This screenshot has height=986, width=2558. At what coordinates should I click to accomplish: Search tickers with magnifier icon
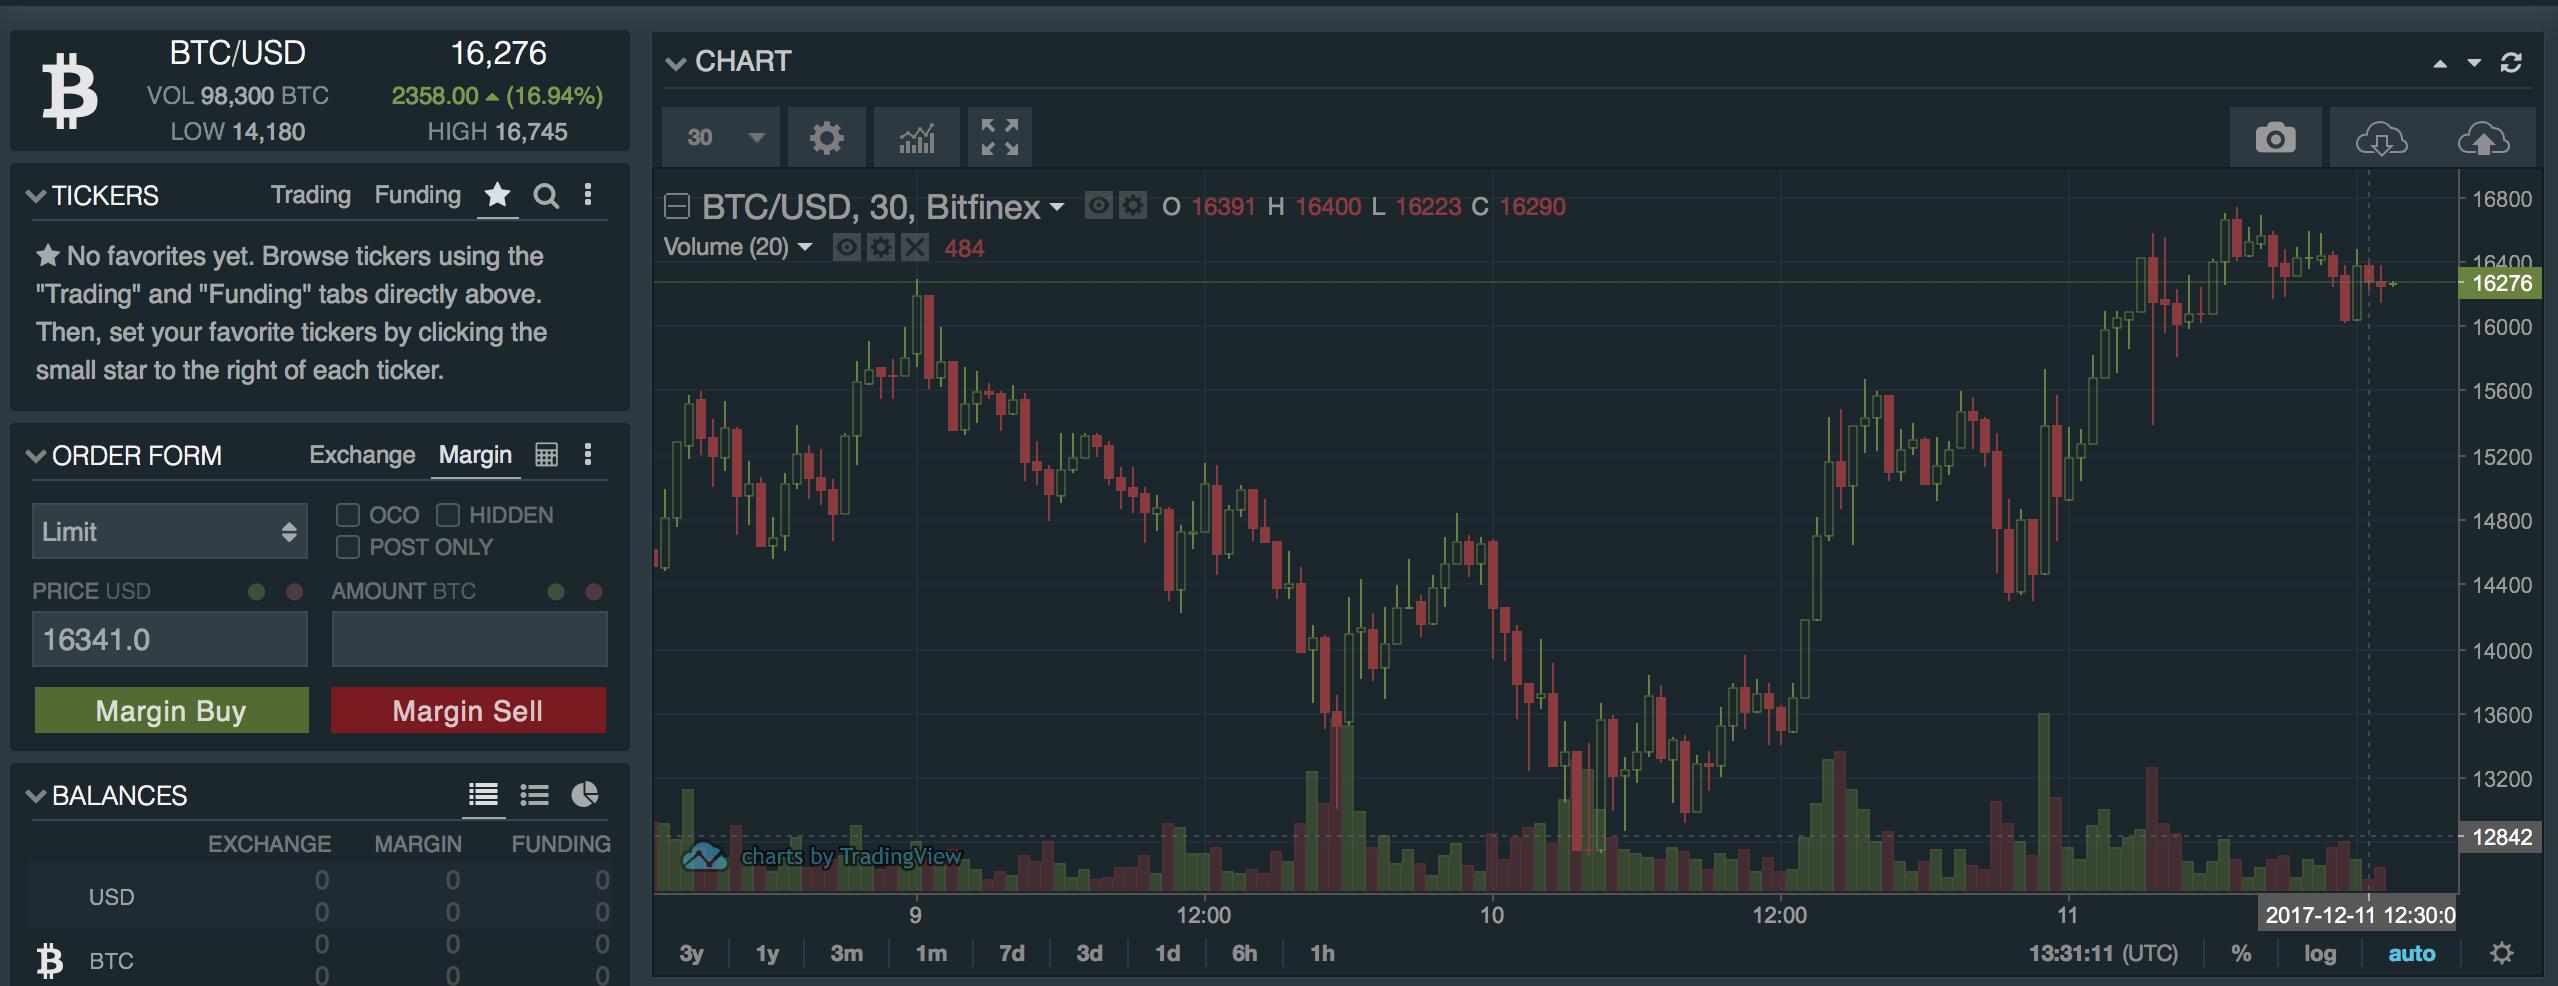click(x=546, y=195)
